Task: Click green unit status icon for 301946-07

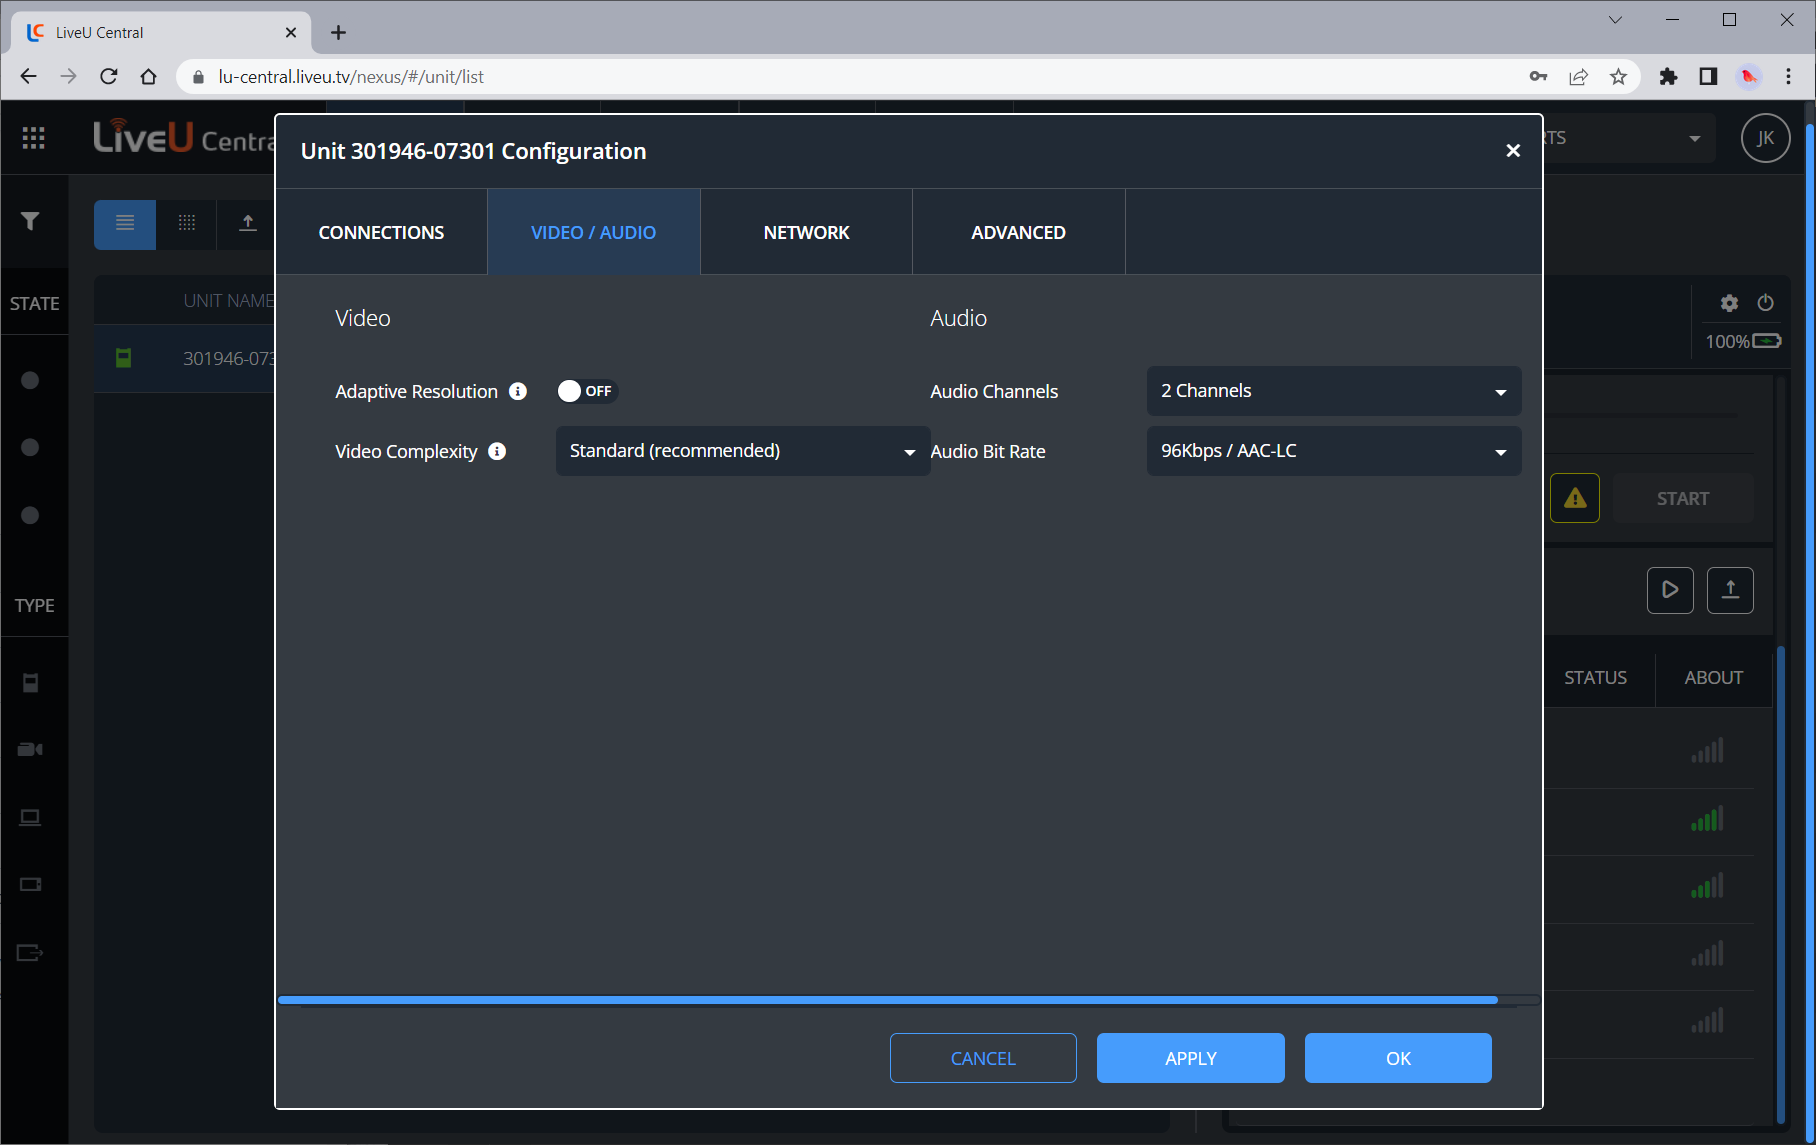Action: point(124,358)
